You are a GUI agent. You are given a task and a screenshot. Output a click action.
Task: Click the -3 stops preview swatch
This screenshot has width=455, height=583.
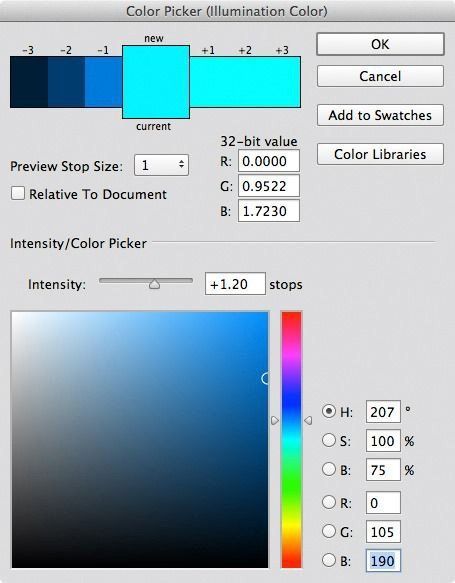[29, 82]
